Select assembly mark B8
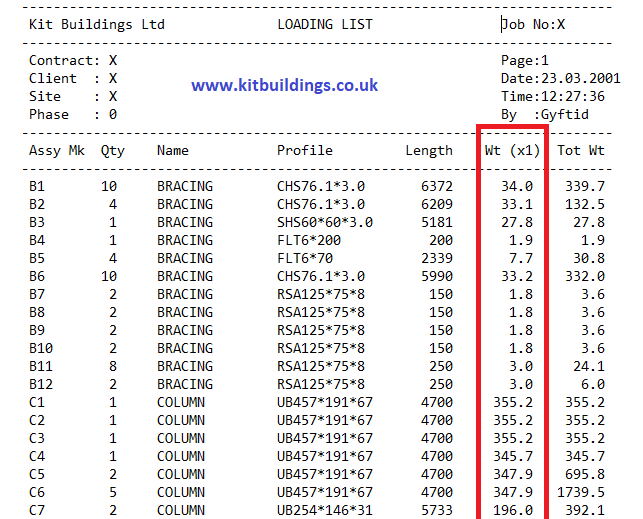This screenshot has width=643, height=519. coord(36,312)
